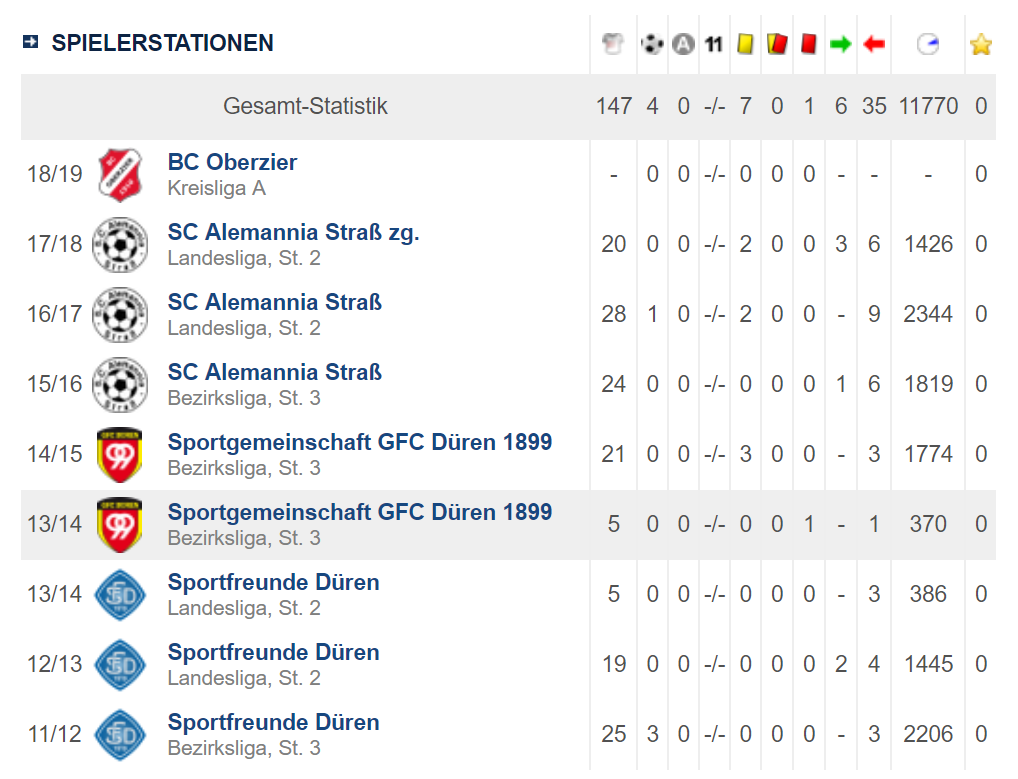Click the gold star column icon

[x=981, y=44]
